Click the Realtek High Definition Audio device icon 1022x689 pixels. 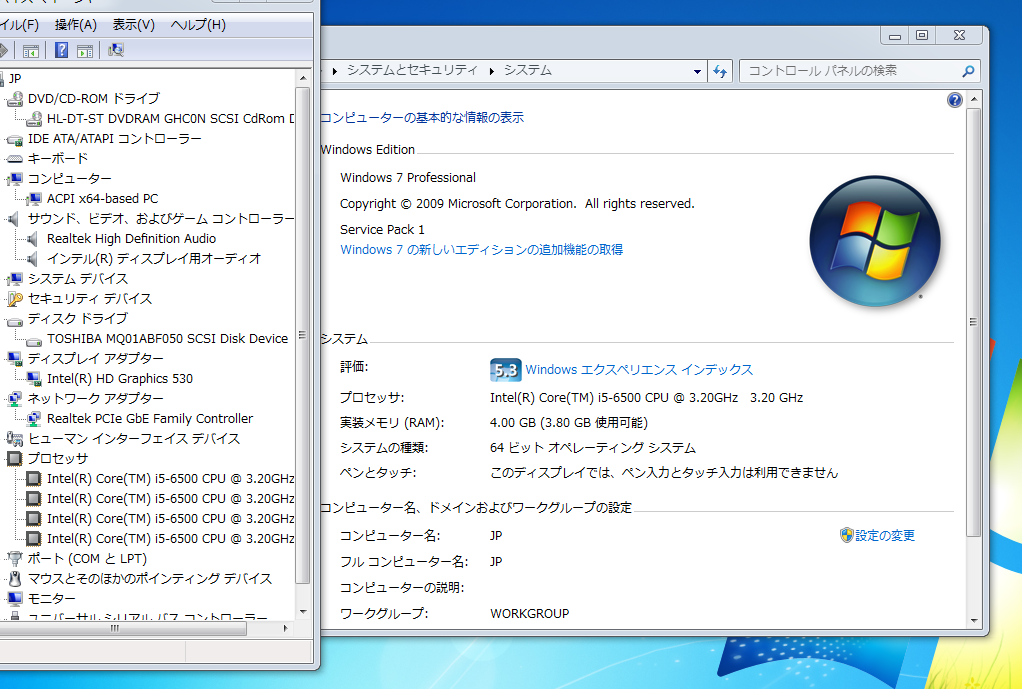click(x=33, y=238)
